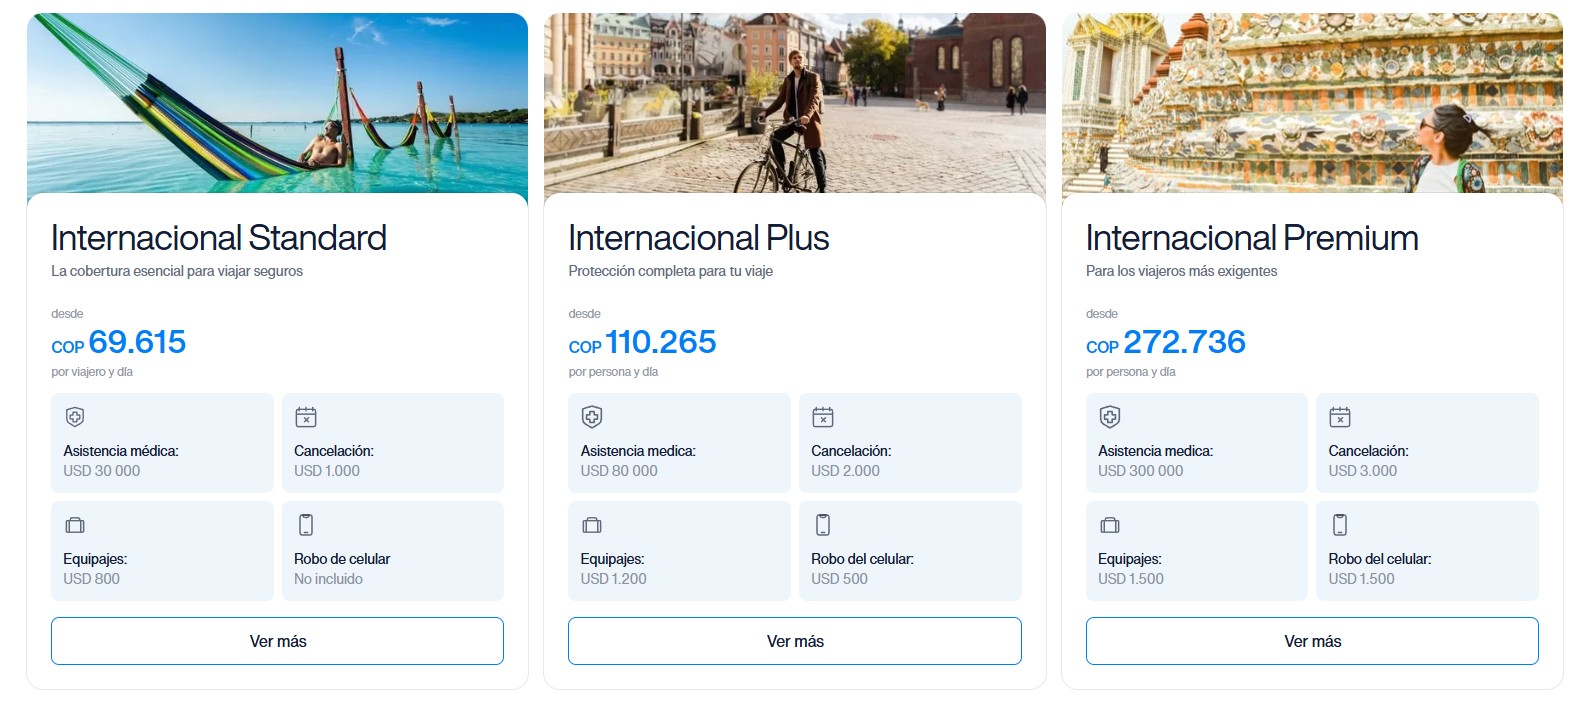Select the Cancelación calendar icon on Internacional Premium
The width and height of the screenshot is (1582, 705).
(1342, 417)
